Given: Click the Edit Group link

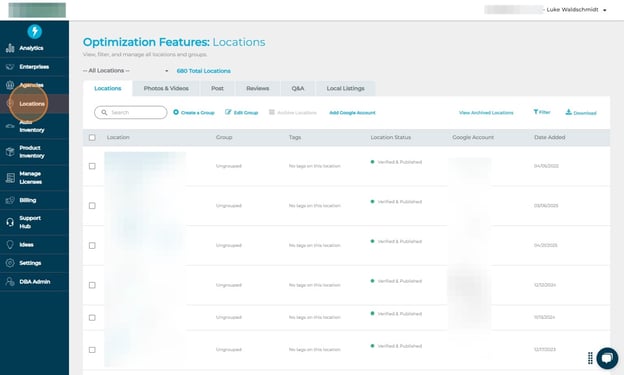Looking at the screenshot, I should pos(246,113).
